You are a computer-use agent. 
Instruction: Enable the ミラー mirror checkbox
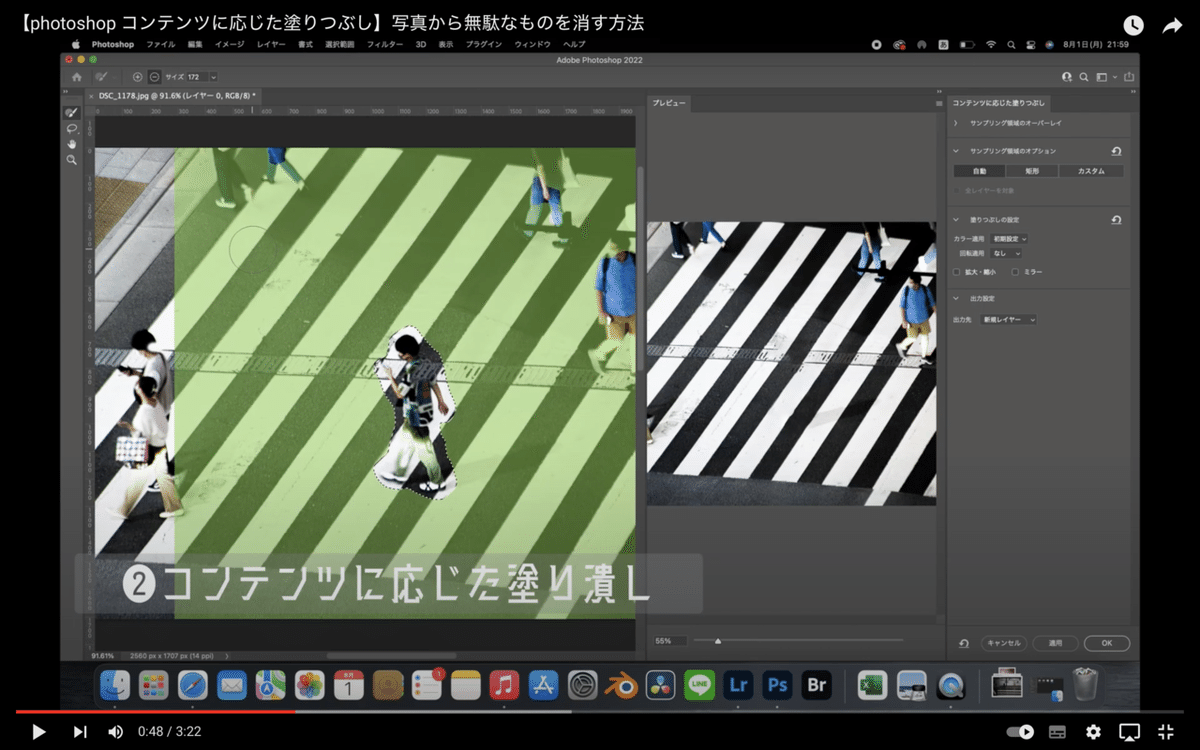1016,271
